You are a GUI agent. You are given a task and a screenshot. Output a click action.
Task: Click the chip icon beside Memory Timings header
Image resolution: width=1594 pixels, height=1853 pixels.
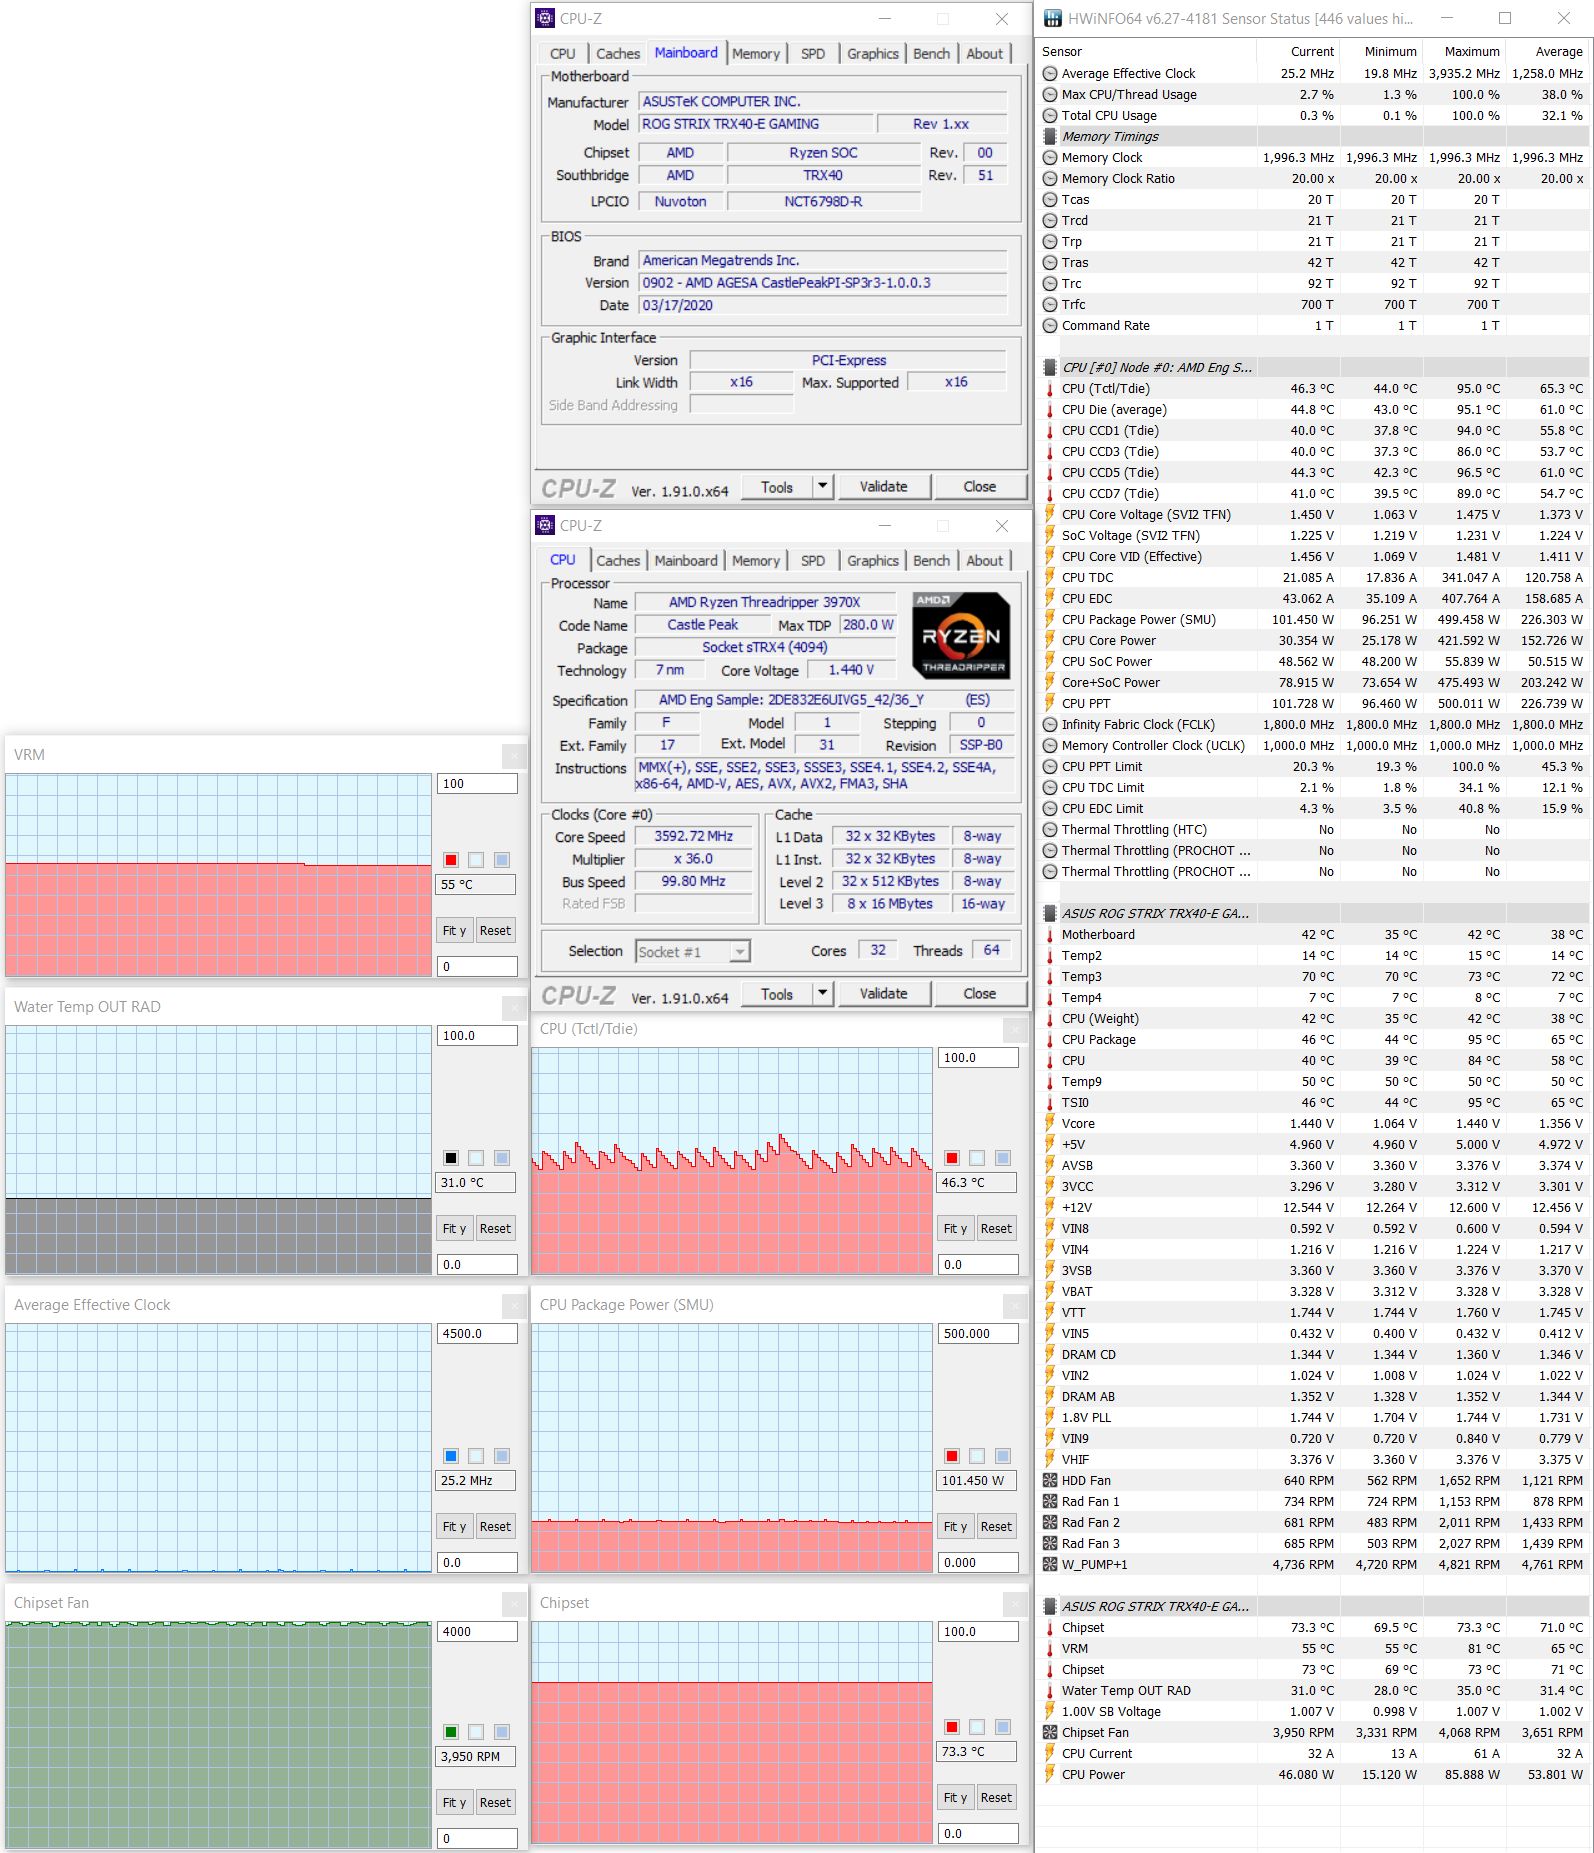1049,137
